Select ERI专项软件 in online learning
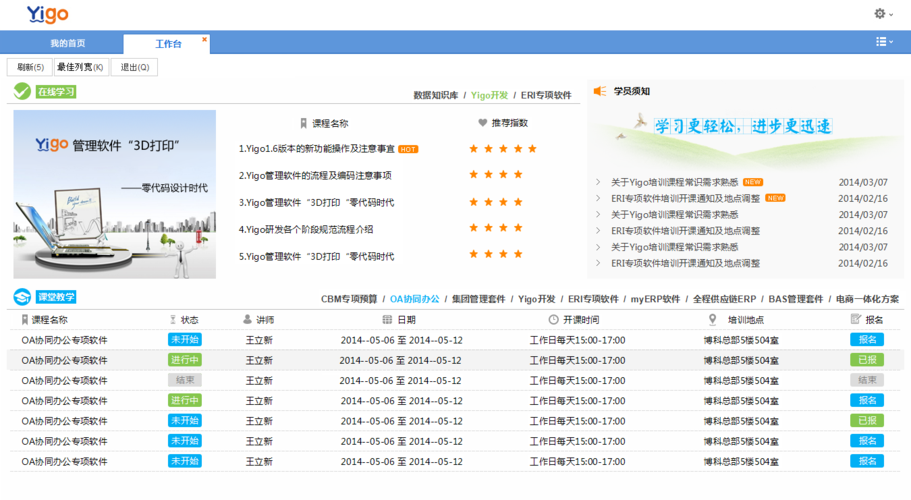The image size is (911, 500). tap(546, 95)
